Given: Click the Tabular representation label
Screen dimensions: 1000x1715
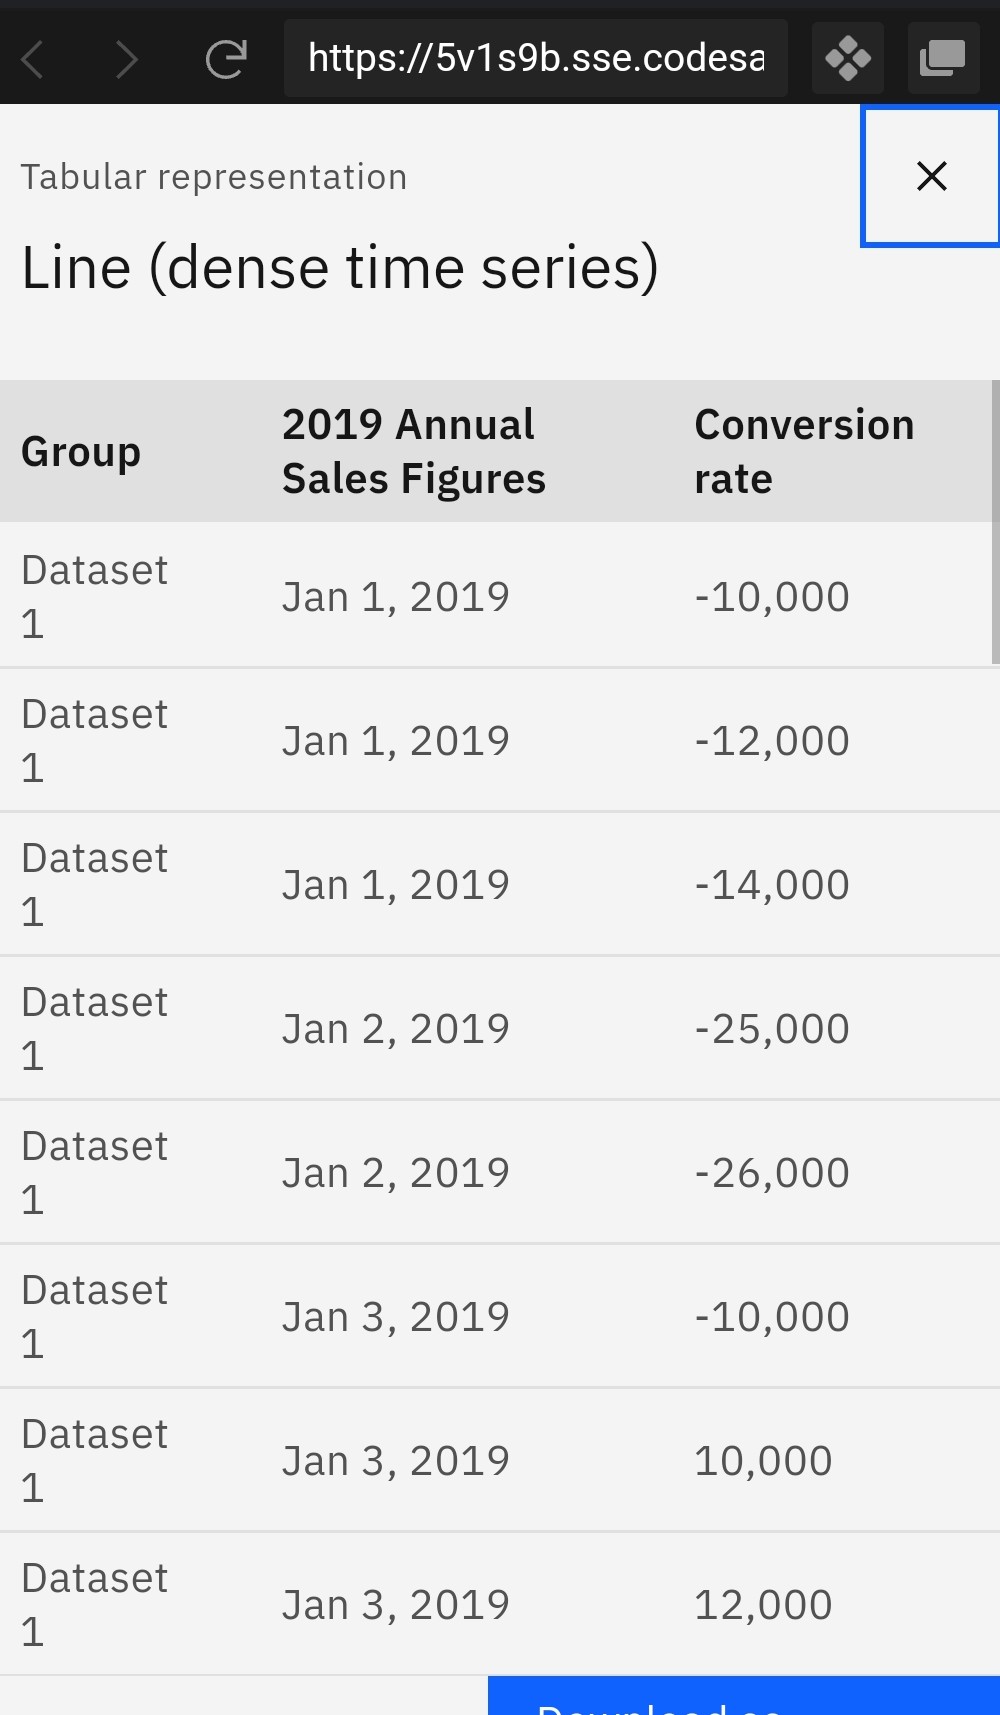Looking at the screenshot, I should 215,176.
